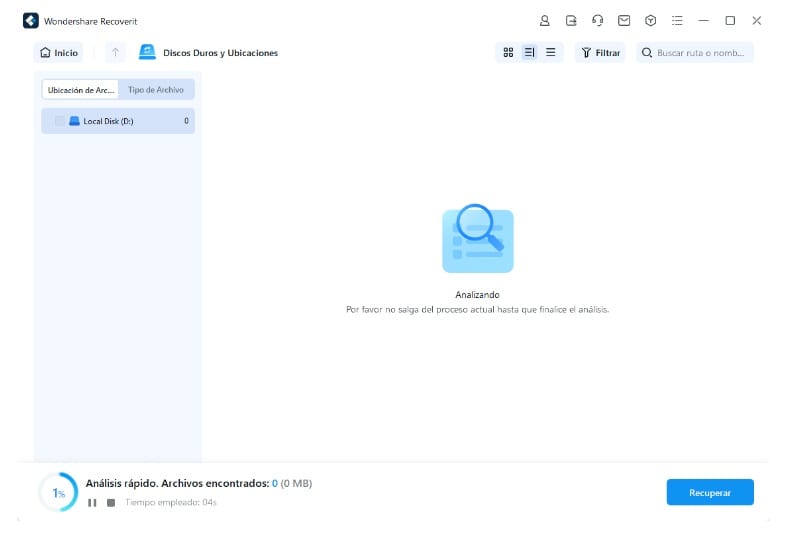
Task: Switch to grid thumbnail view
Action: tap(508, 52)
